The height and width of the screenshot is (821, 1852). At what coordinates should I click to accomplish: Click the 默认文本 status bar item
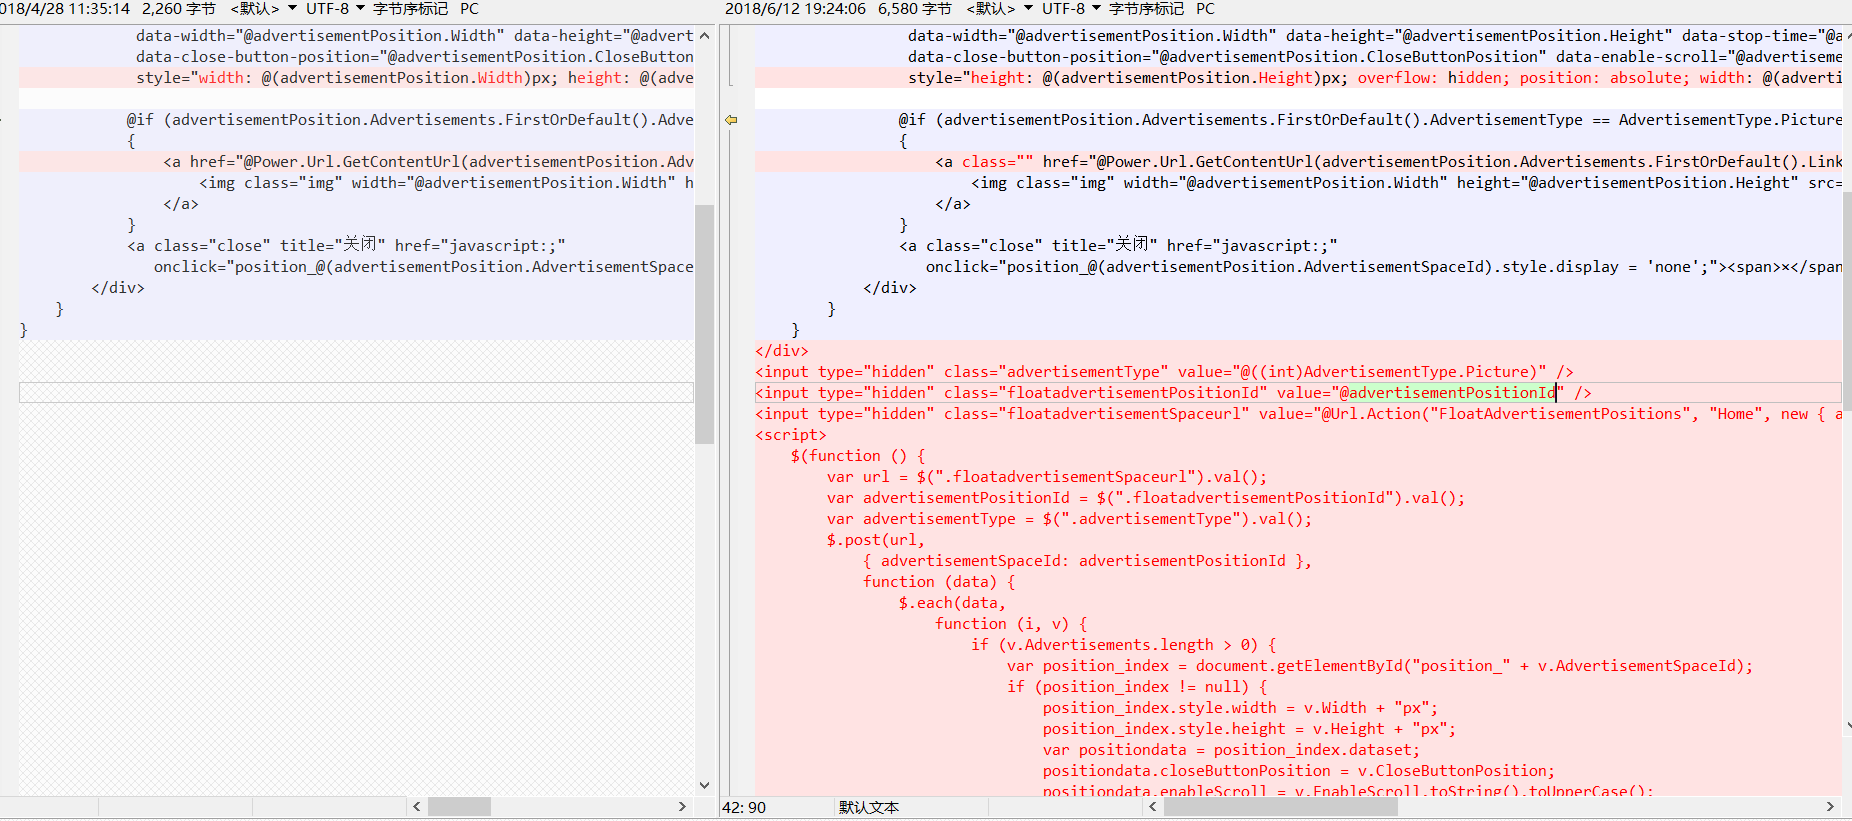[x=868, y=807]
